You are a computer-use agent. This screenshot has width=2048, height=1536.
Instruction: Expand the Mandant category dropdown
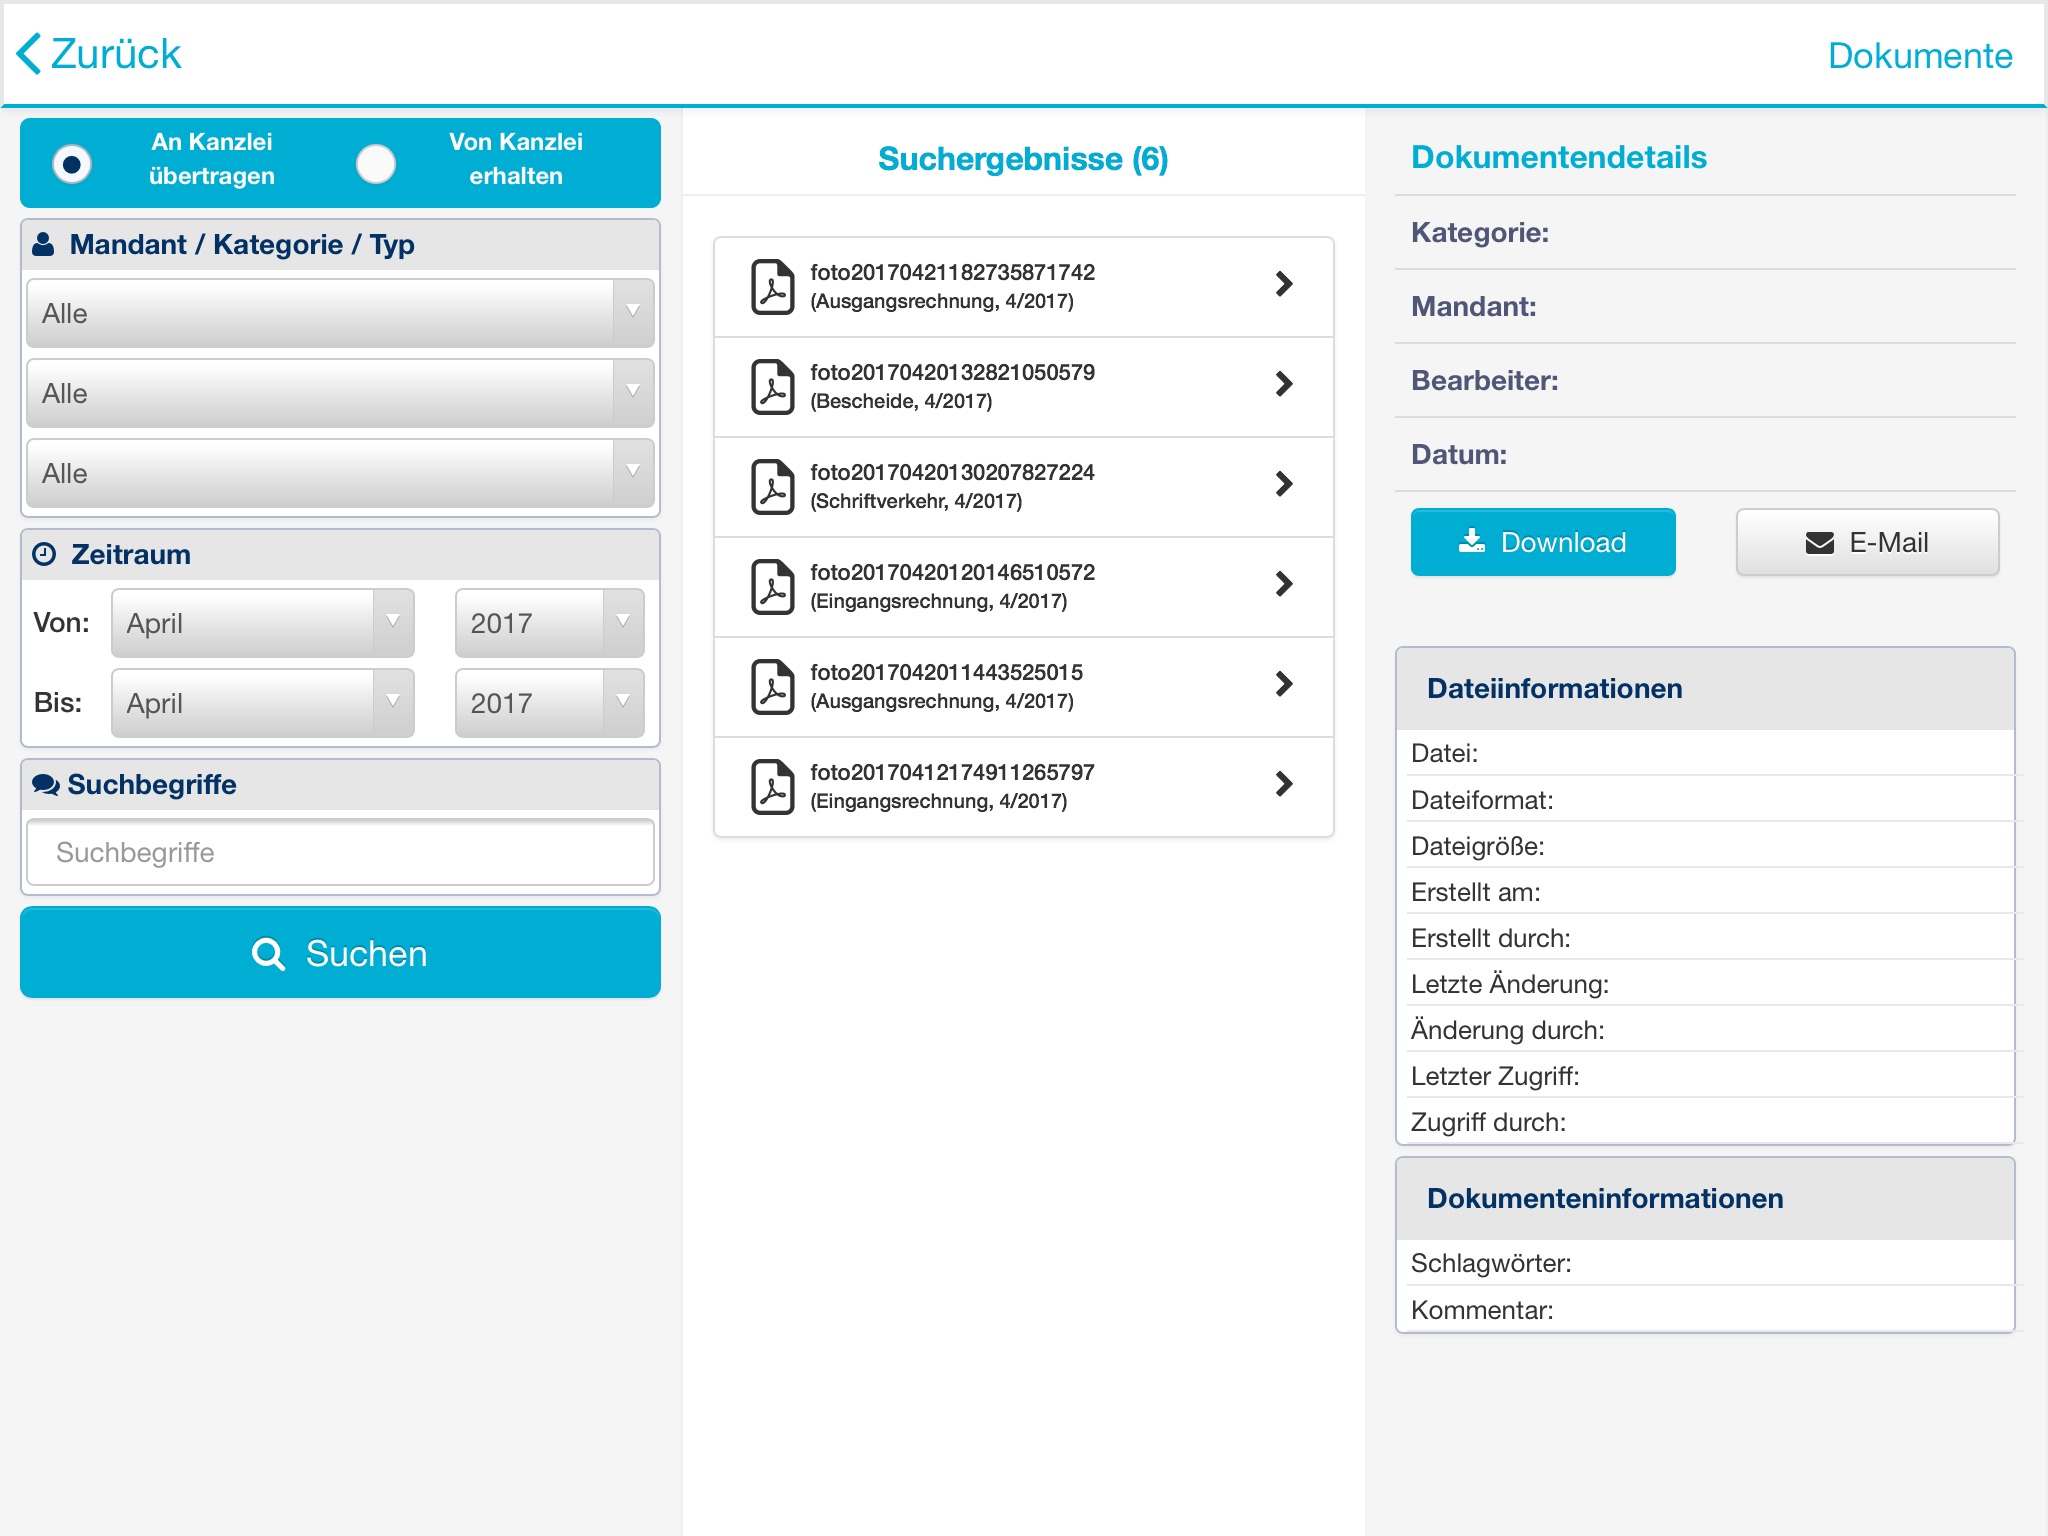[339, 311]
